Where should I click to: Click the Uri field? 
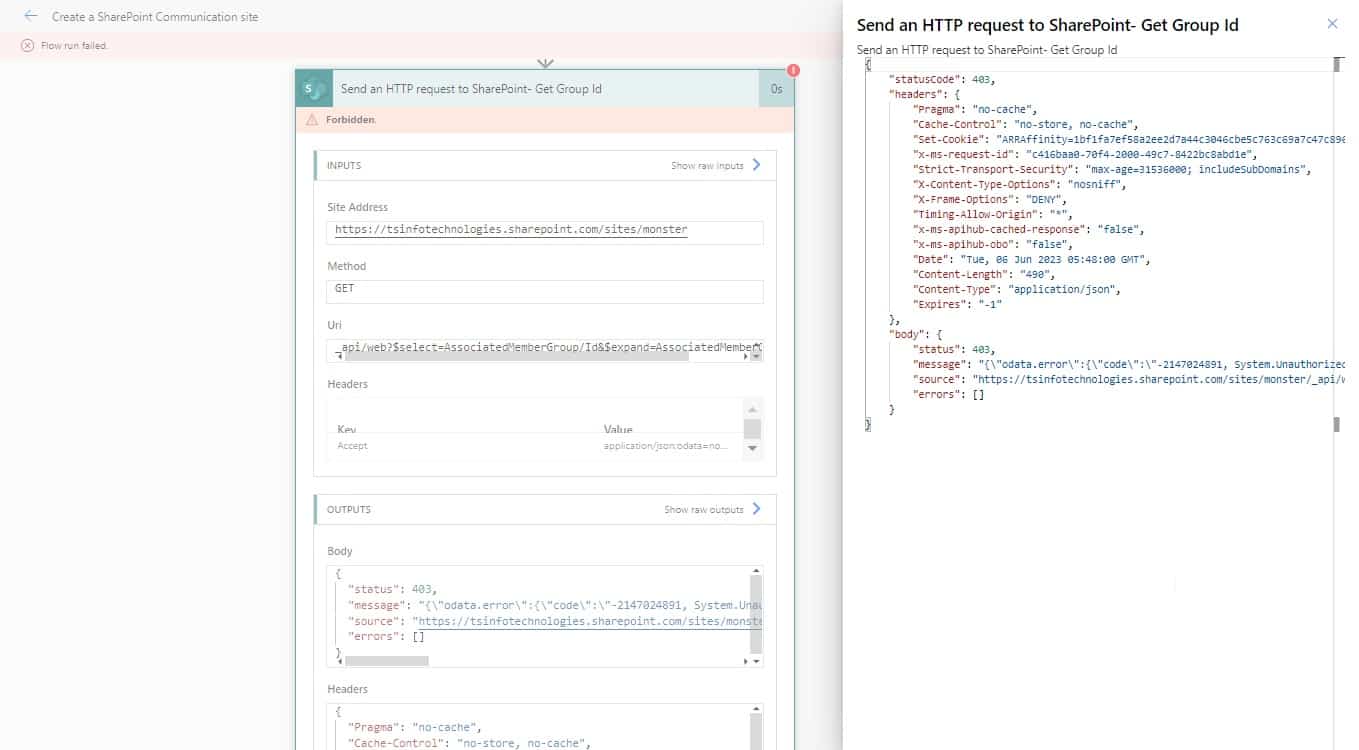pyautogui.click(x=544, y=349)
